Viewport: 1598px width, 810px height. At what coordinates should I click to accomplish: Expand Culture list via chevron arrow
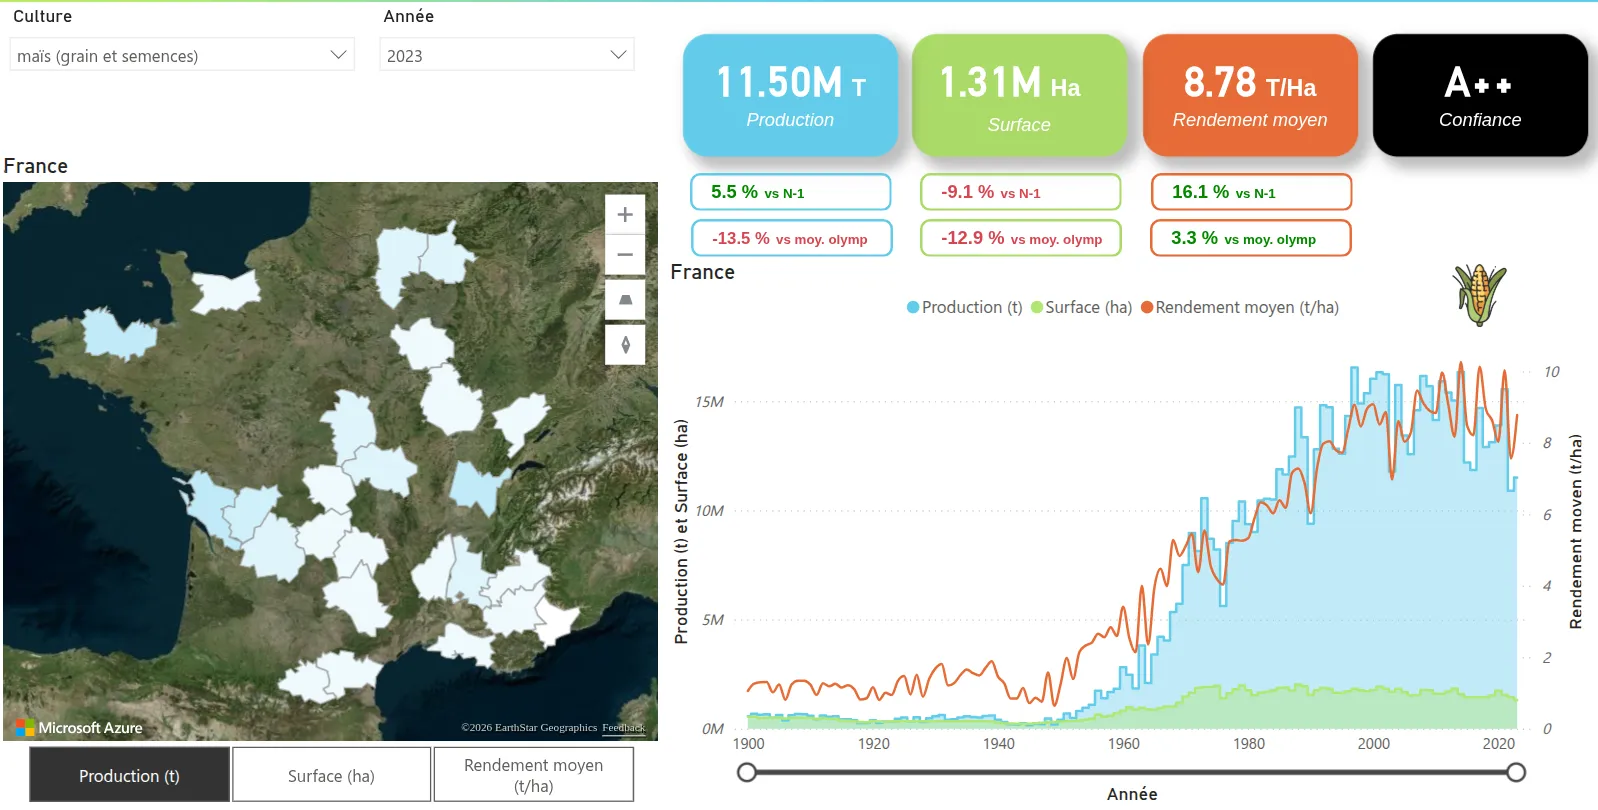(338, 55)
